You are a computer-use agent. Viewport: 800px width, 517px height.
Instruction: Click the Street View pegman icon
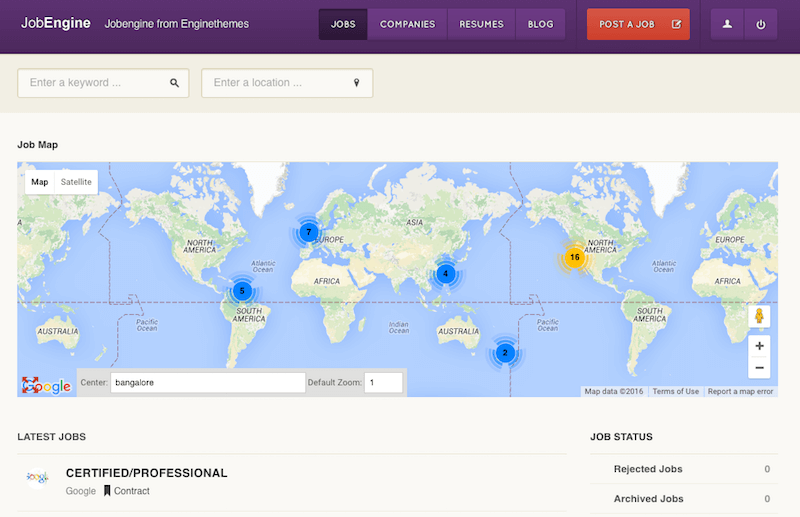point(759,316)
